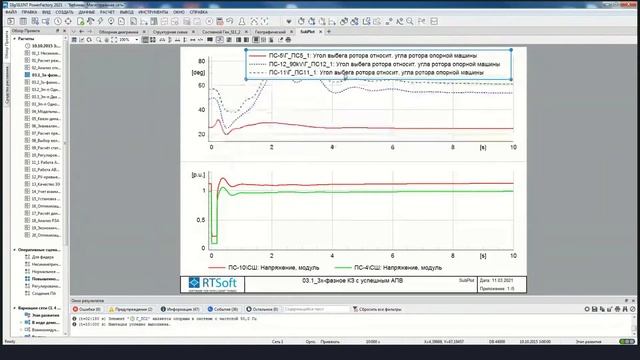Click the data manager table icon
Viewport: 640px width, 360px height.
(24, 21)
